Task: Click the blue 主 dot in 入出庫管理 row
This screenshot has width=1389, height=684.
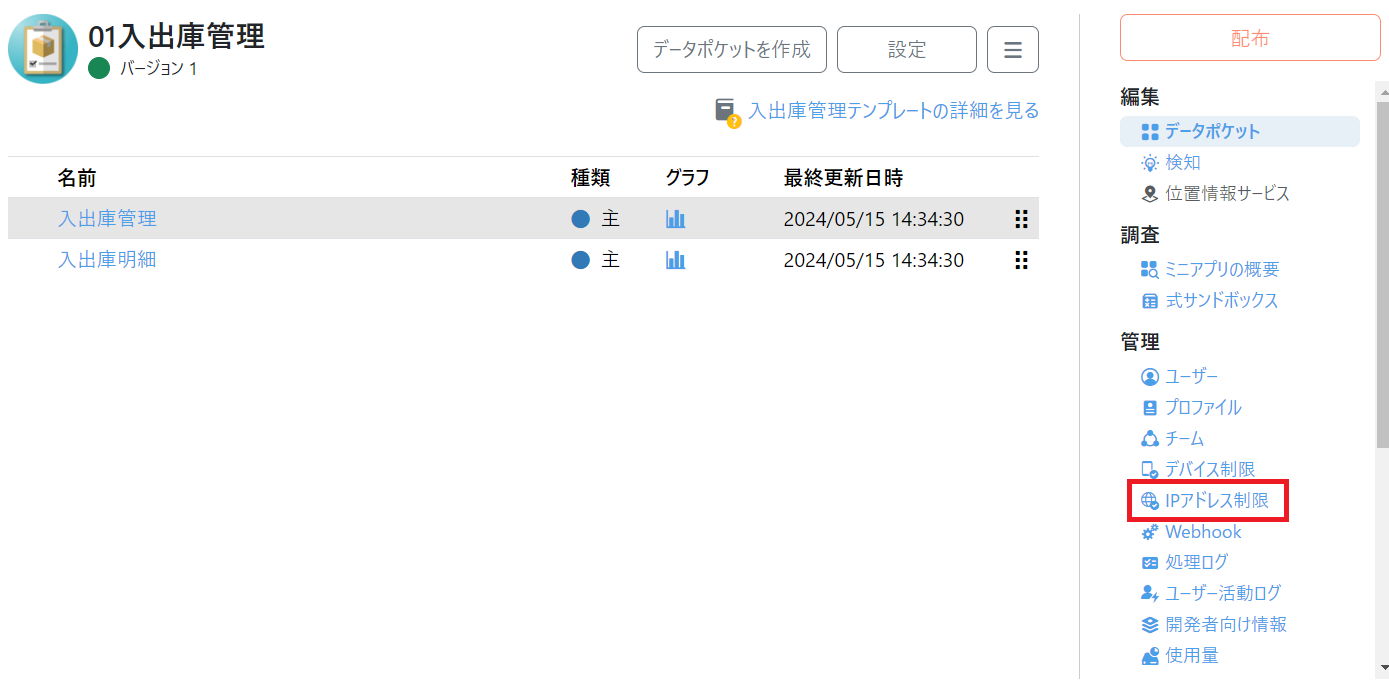Action: 581,219
